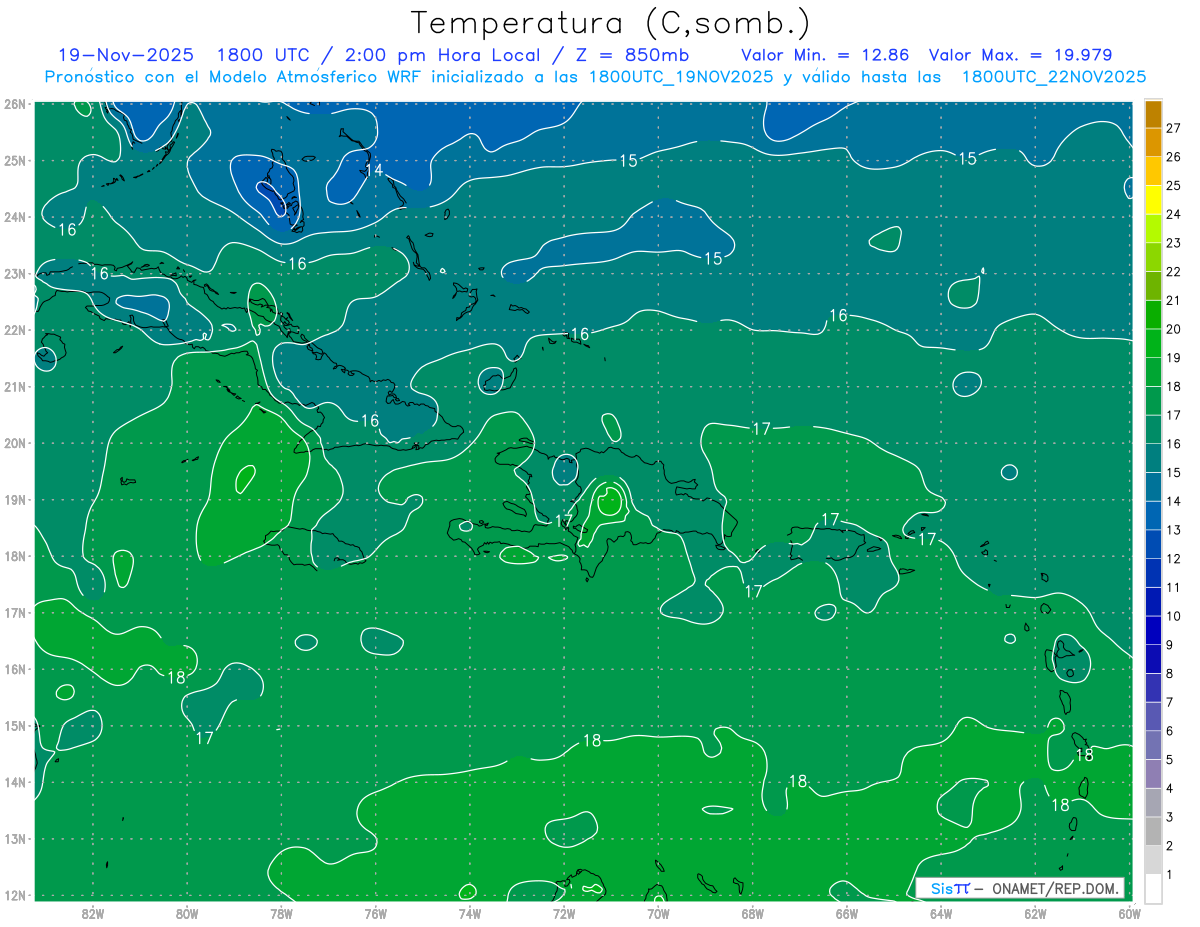Click the "80W" longitude label
1200x927 pixels.
click(x=187, y=913)
